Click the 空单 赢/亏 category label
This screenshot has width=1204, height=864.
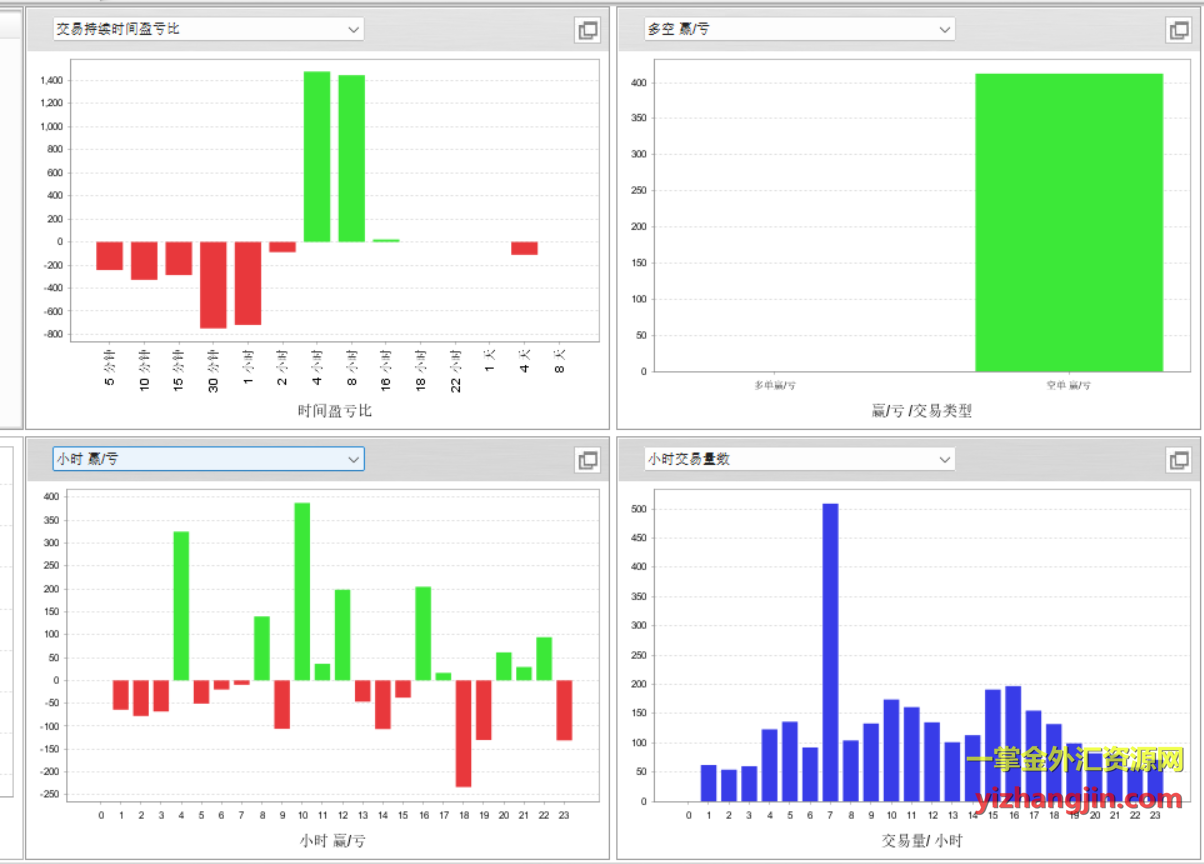pyautogui.click(x=1069, y=385)
